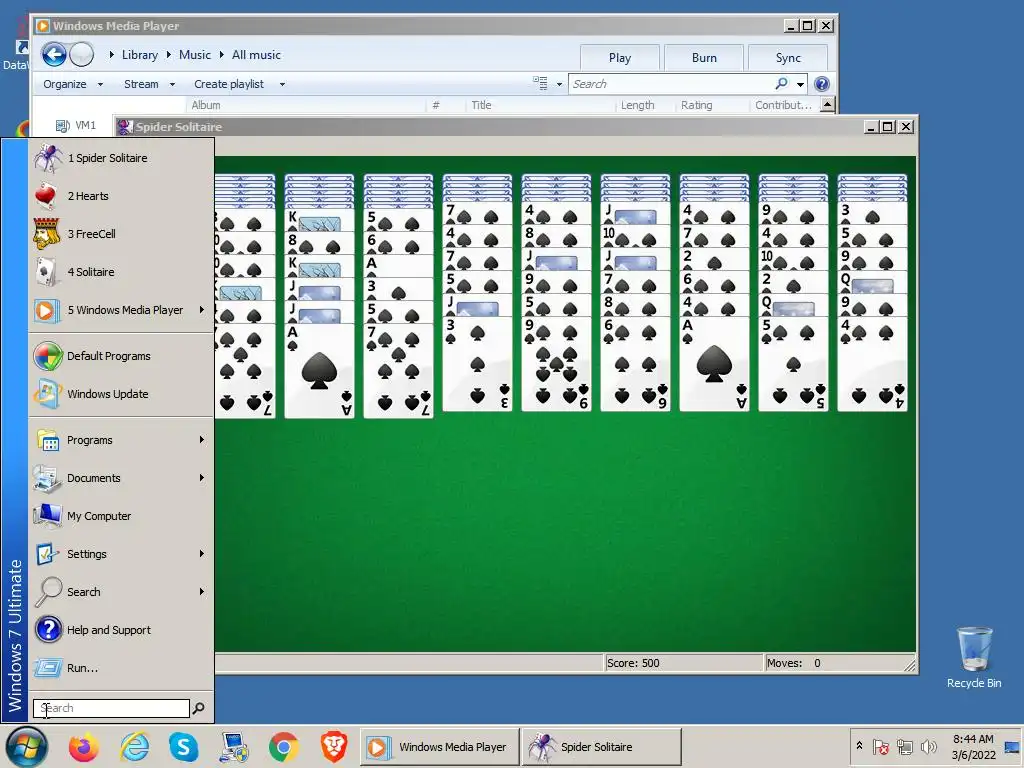
Task: Click the Search magnifying glass icon in menu
Action: tap(48, 592)
